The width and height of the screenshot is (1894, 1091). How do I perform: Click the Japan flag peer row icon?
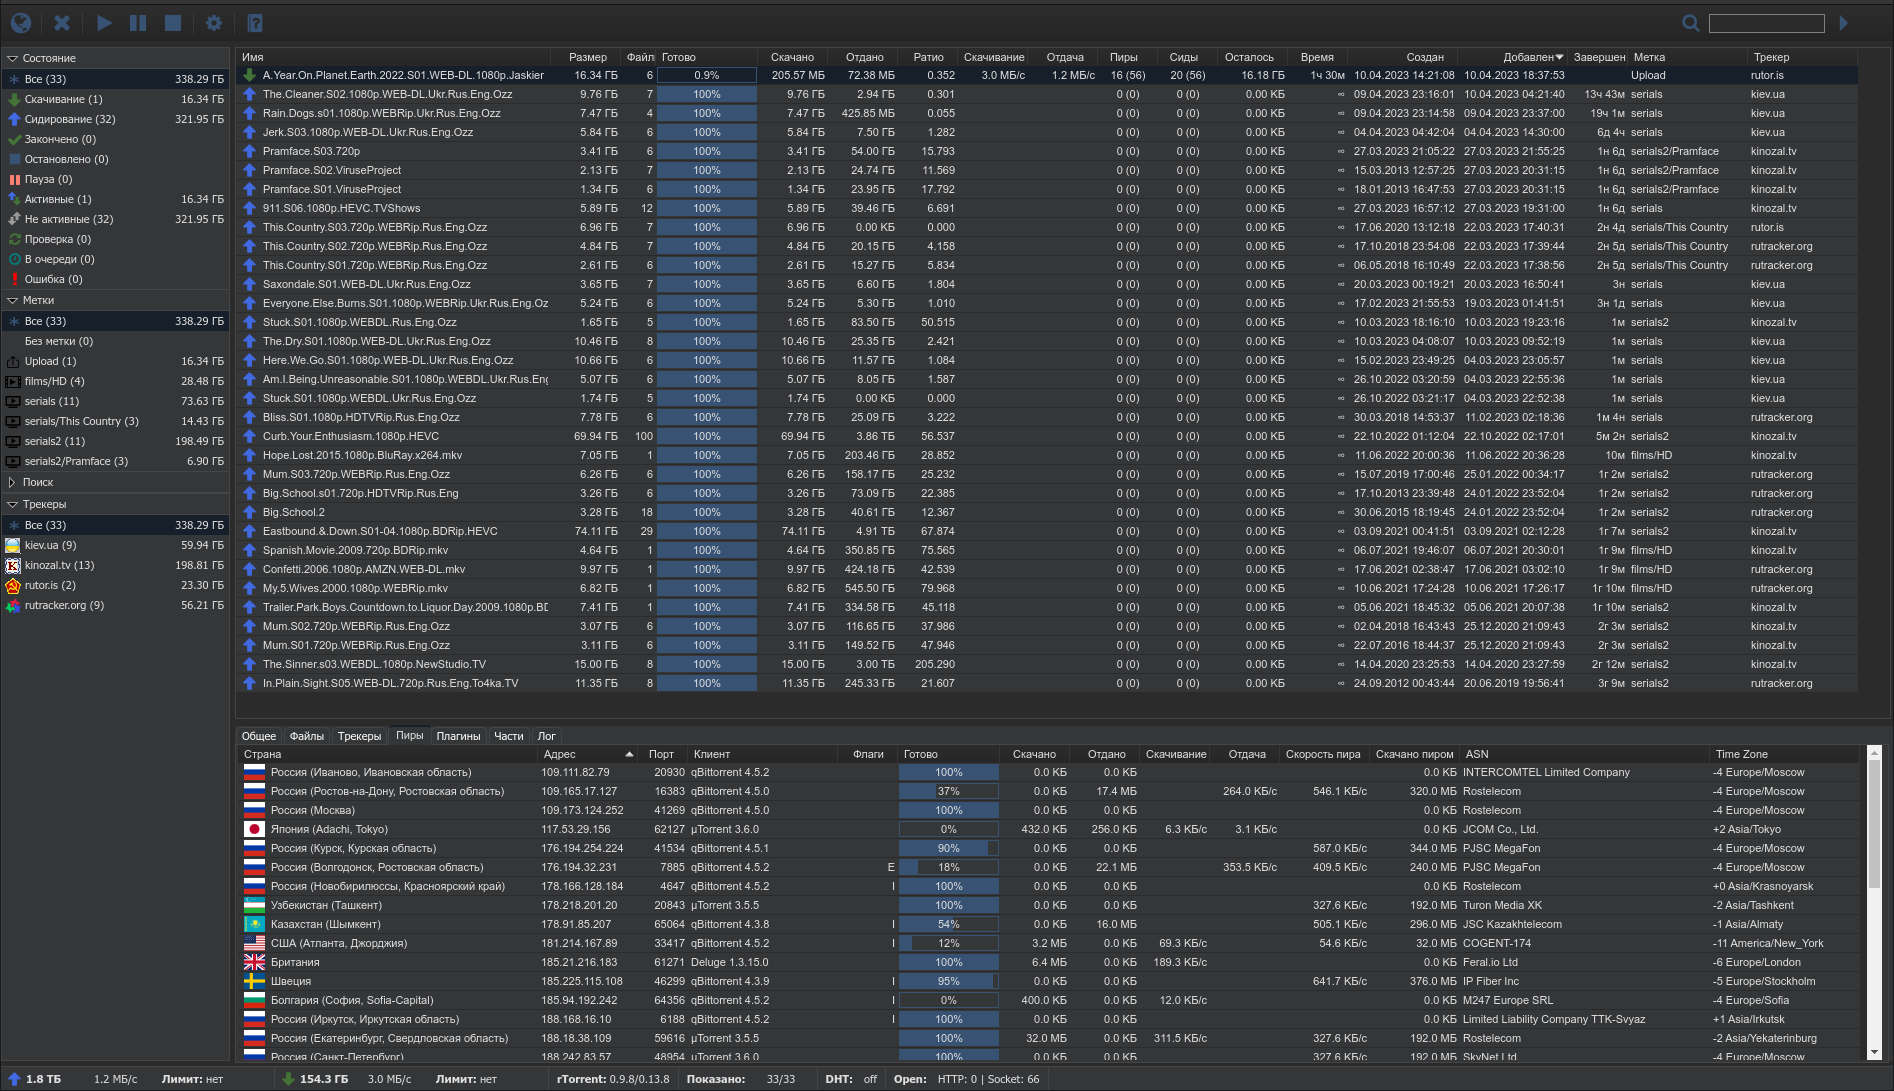(254, 829)
